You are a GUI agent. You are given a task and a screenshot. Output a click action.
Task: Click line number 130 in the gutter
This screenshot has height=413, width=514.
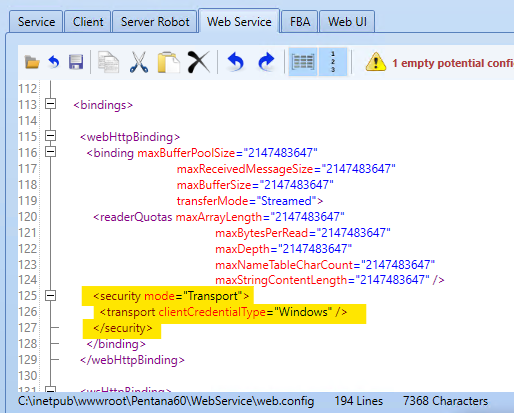click(27, 376)
